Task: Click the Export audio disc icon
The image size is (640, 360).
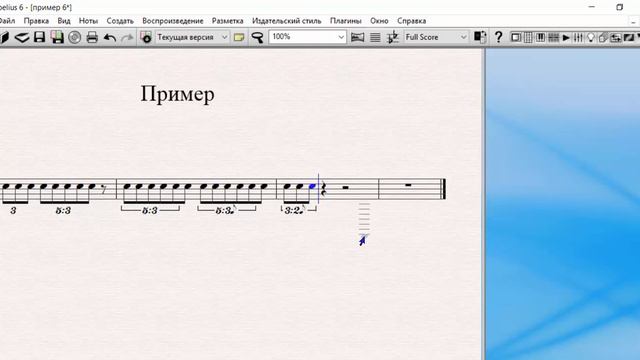Action: click(x=74, y=38)
